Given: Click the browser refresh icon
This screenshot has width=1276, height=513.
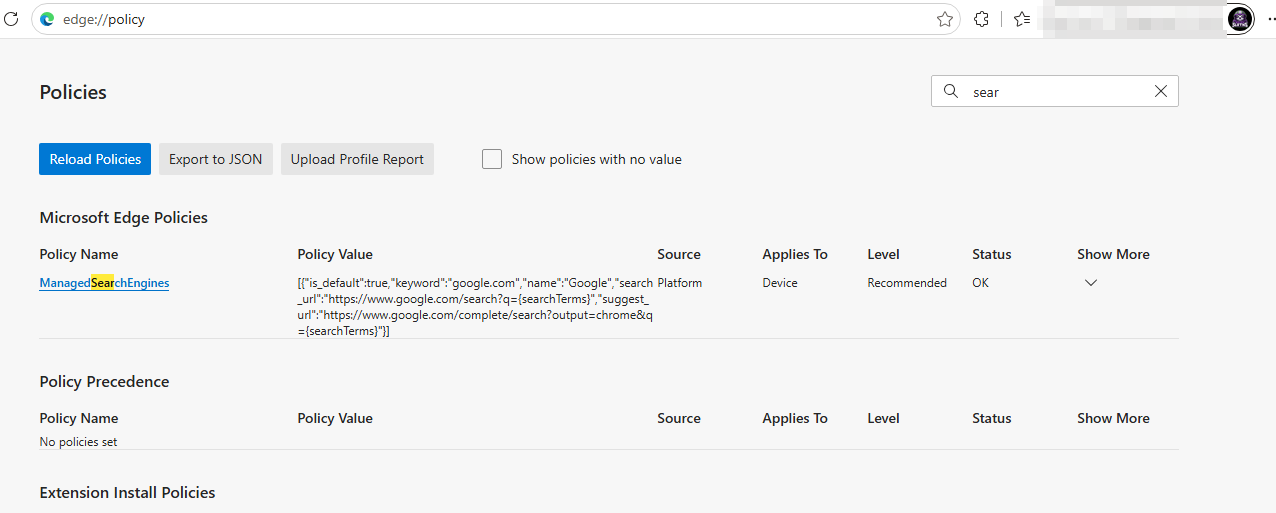Looking at the screenshot, I should 12,19.
